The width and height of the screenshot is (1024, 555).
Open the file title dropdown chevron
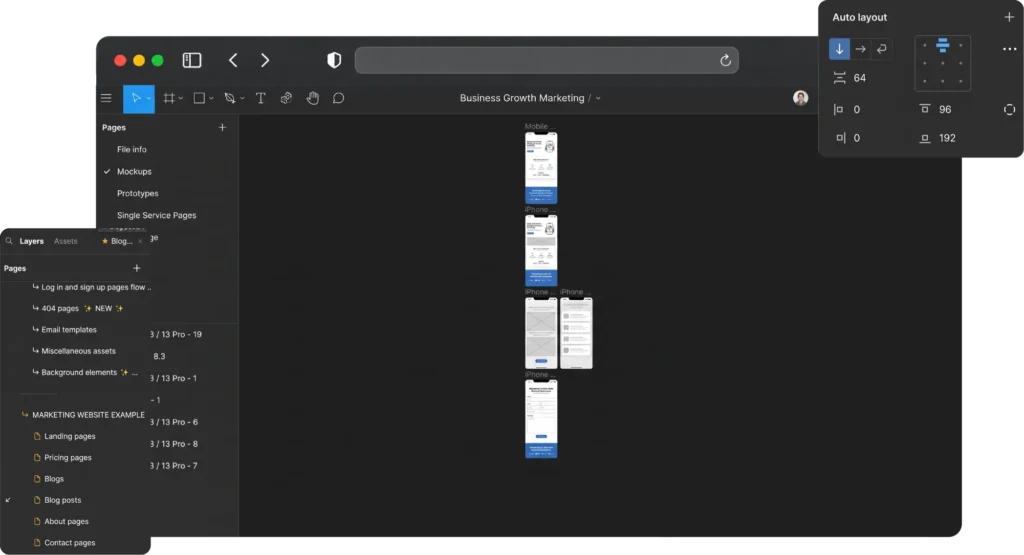point(598,99)
